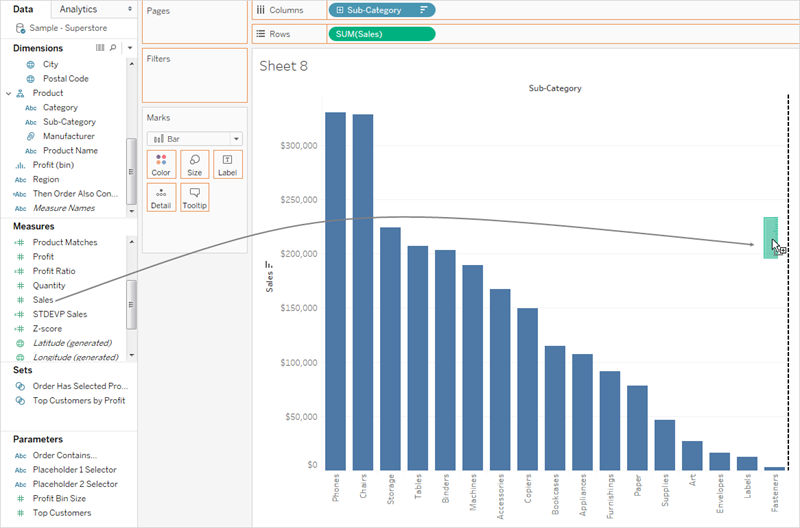Click the Abc icon beside Region
The width and height of the screenshot is (800, 528).
pos(20,180)
